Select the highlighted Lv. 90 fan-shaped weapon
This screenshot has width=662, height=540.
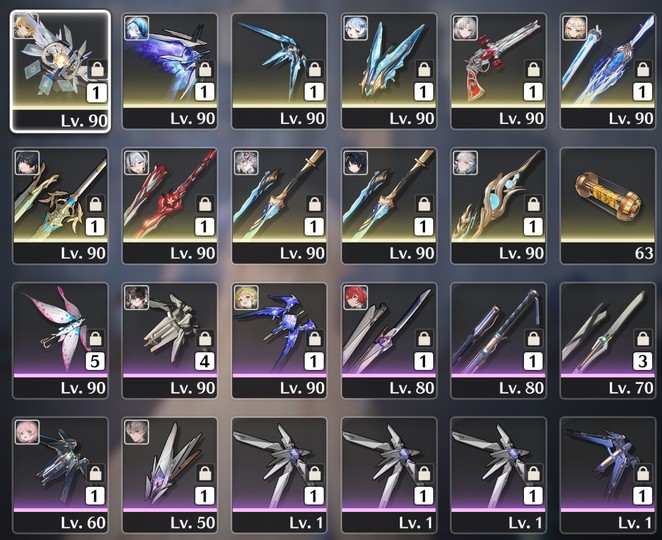pyautogui.click(x=60, y=71)
